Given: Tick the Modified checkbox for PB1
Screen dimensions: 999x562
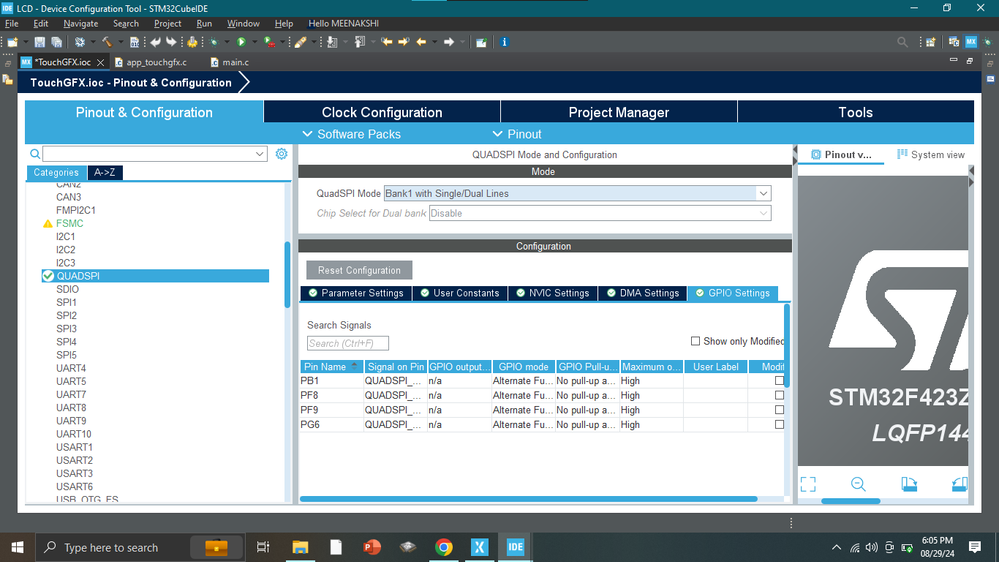Looking at the screenshot, I should [x=779, y=380].
